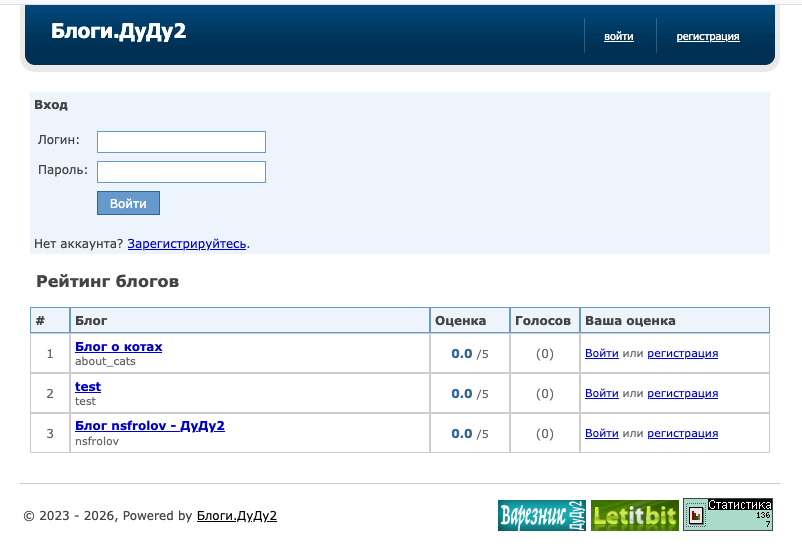
Task: Open the green Letitbit banner
Action: click(635, 515)
